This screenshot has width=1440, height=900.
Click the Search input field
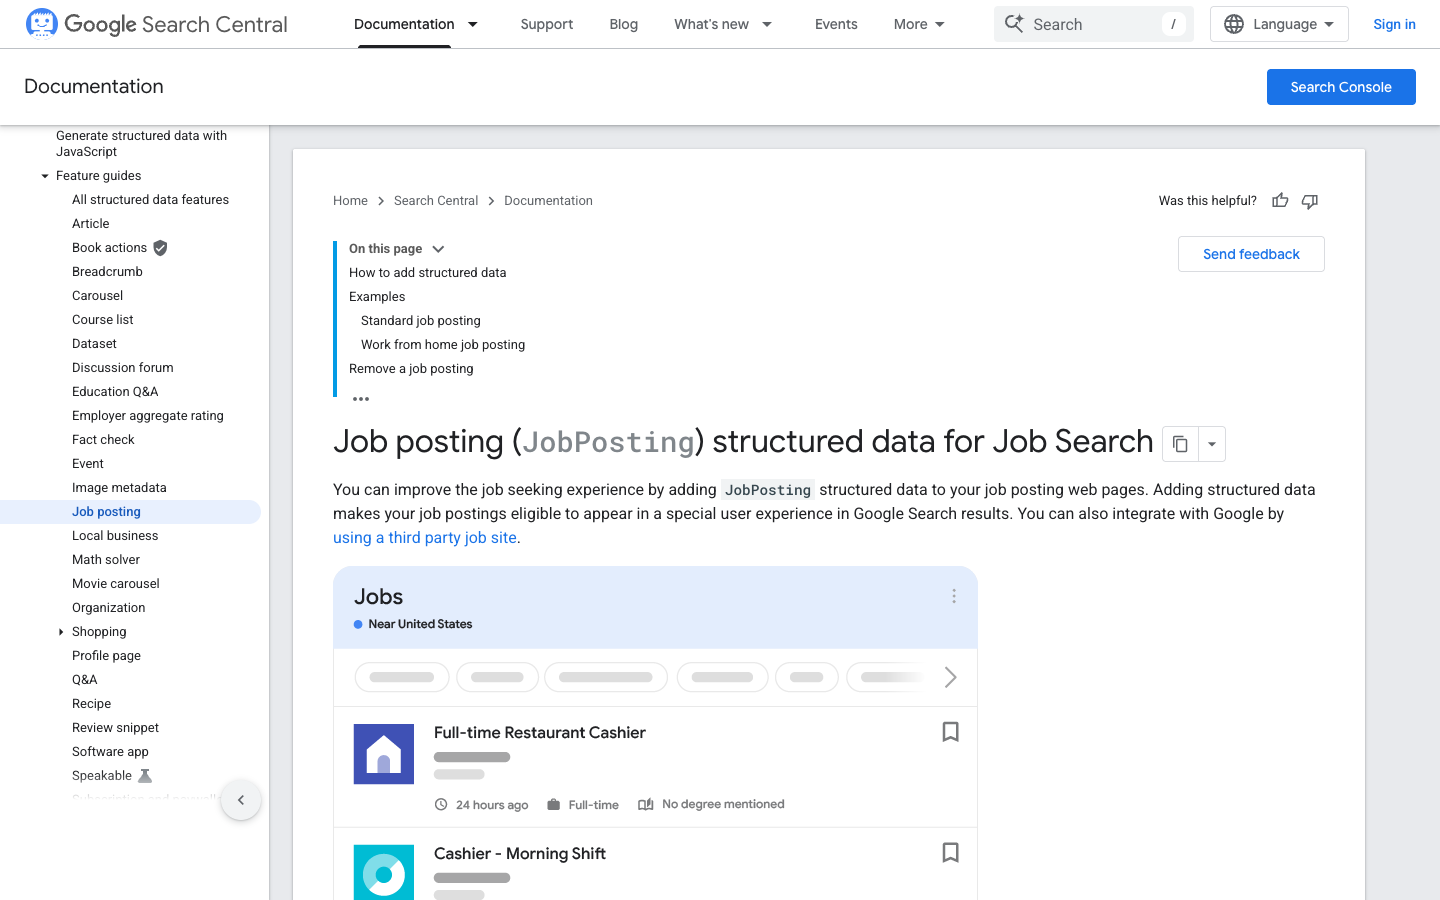tap(1094, 24)
